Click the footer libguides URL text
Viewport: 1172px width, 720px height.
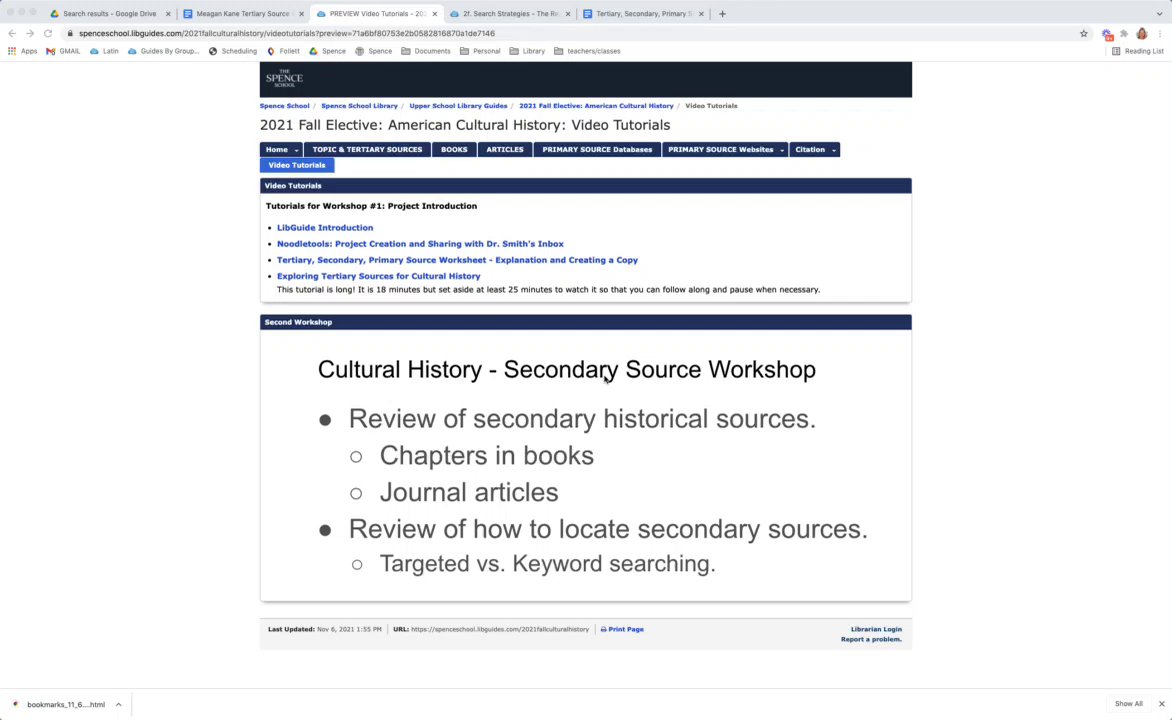(x=500, y=630)
